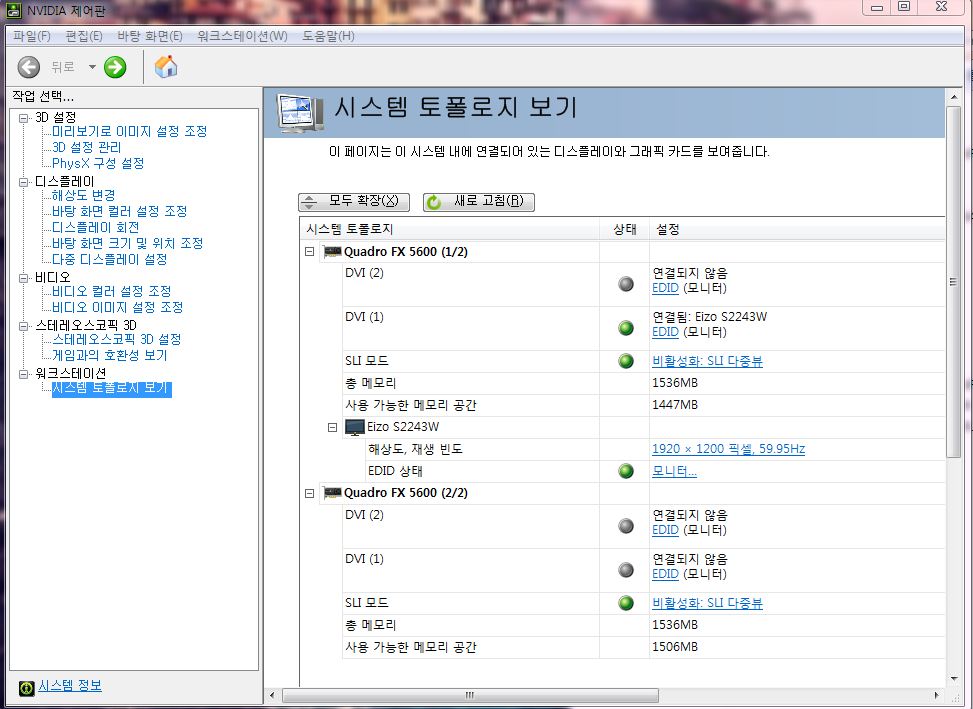Select PhysX 구성 설정
This screenshot has height=709, width=973.
point(98,164)
